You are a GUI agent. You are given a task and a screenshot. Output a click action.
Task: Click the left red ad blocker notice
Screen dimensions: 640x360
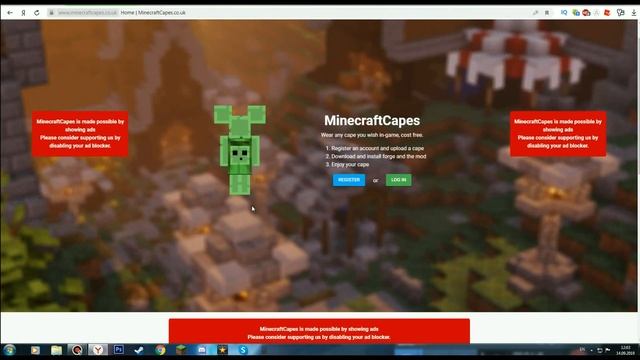[80, 133]
